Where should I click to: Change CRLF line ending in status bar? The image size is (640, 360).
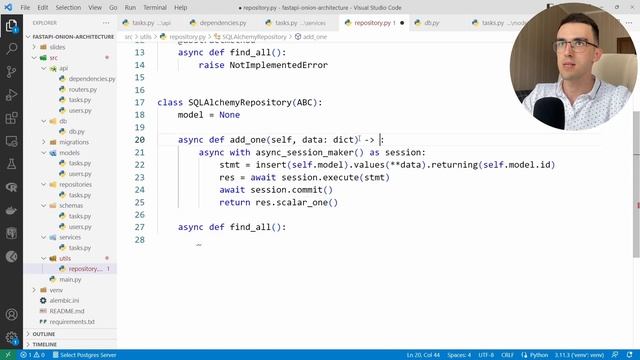[507, 355]
